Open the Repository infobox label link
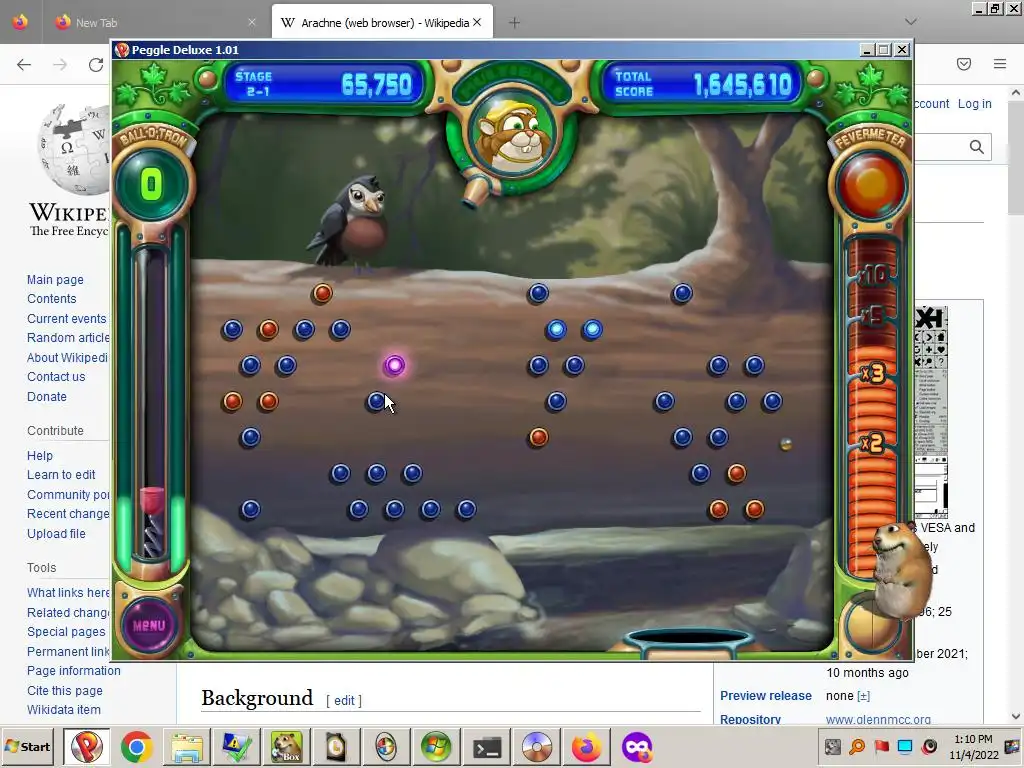Image resolution: width=1024 pixels, height=768 pixels. tap(750, 718)
